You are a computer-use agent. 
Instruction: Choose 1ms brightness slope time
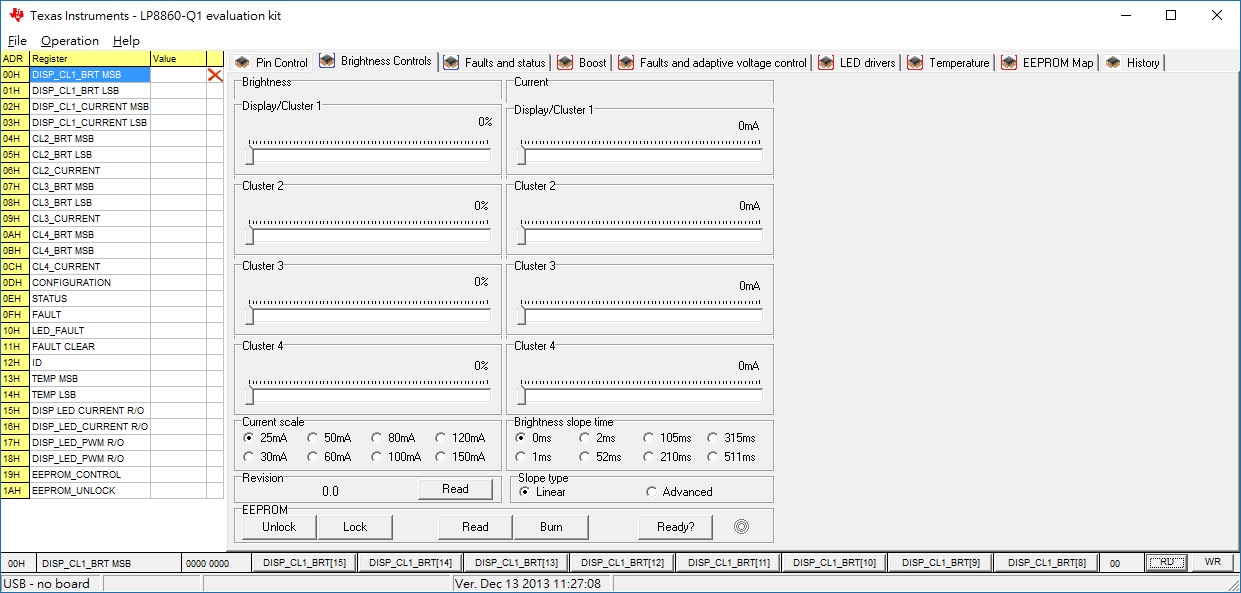[534, 457]
